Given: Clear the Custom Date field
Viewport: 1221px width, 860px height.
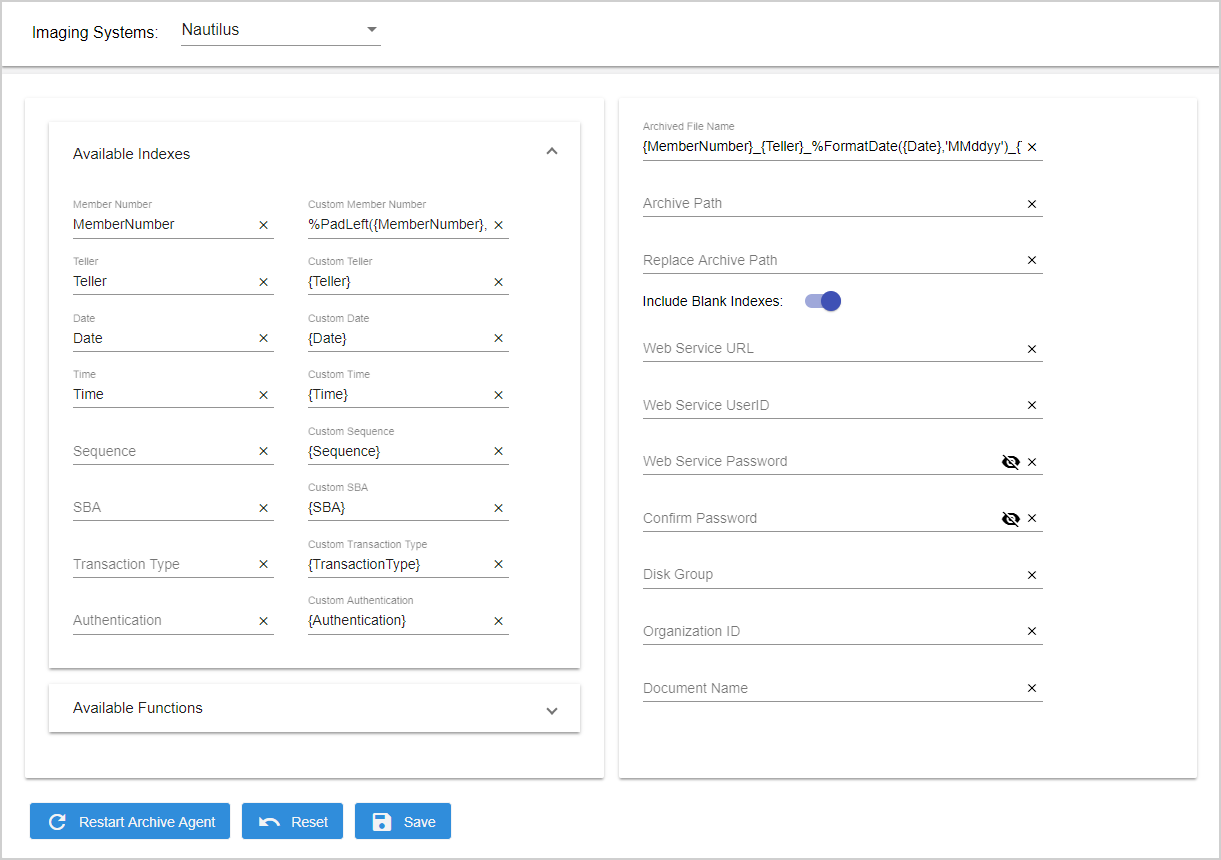Looking at the screenshot, I should (x=499, y=338).
